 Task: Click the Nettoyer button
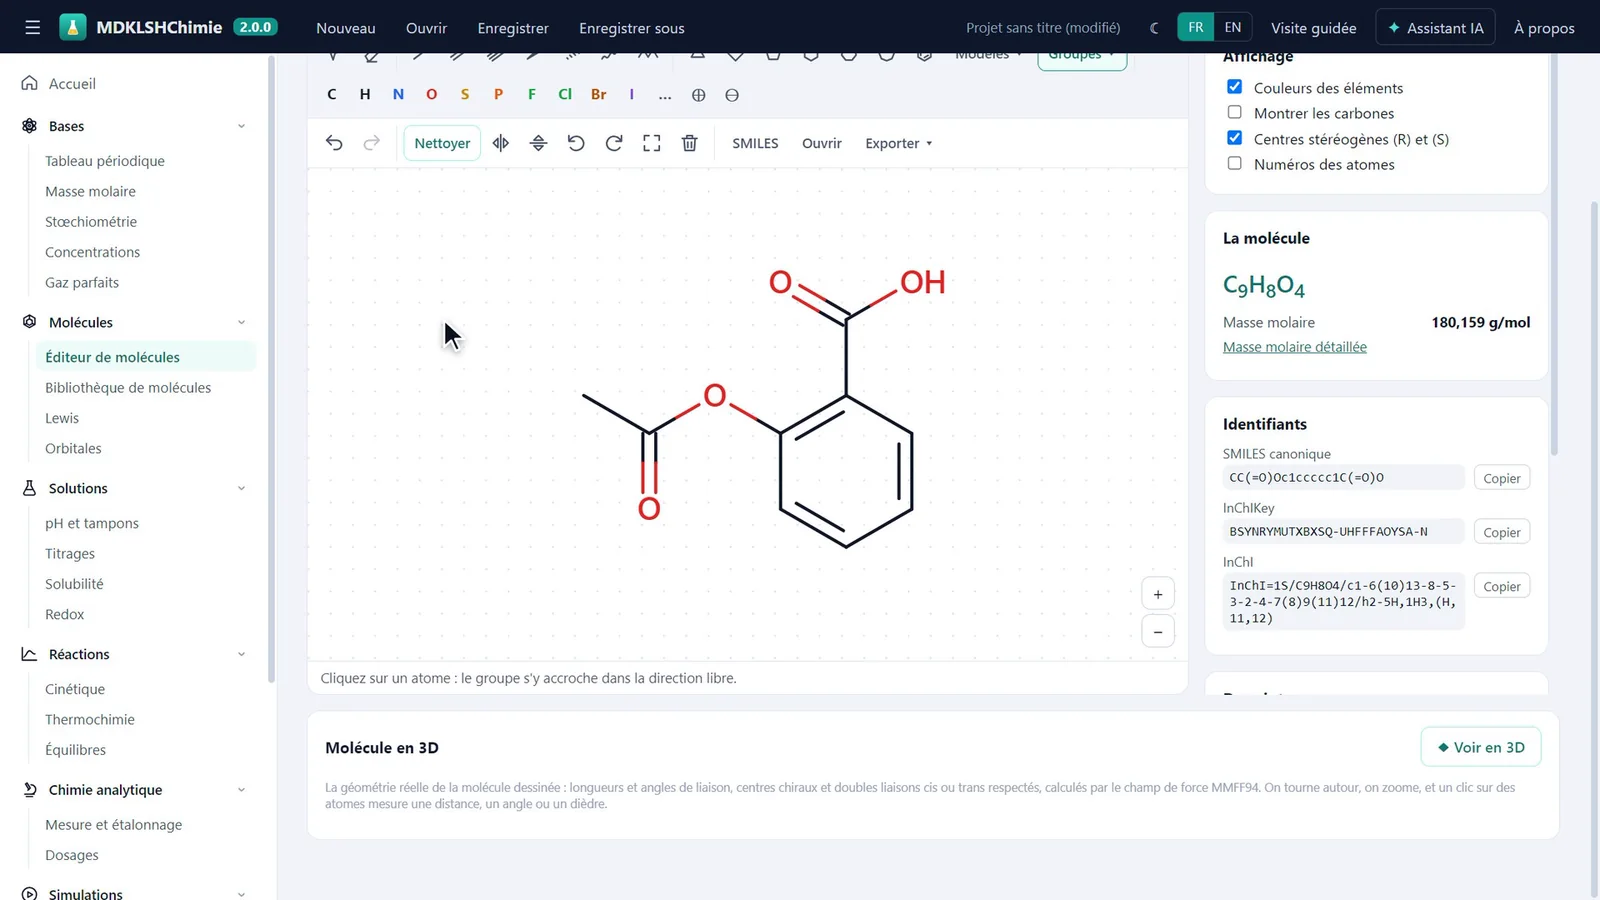click(x=442, y=143)
